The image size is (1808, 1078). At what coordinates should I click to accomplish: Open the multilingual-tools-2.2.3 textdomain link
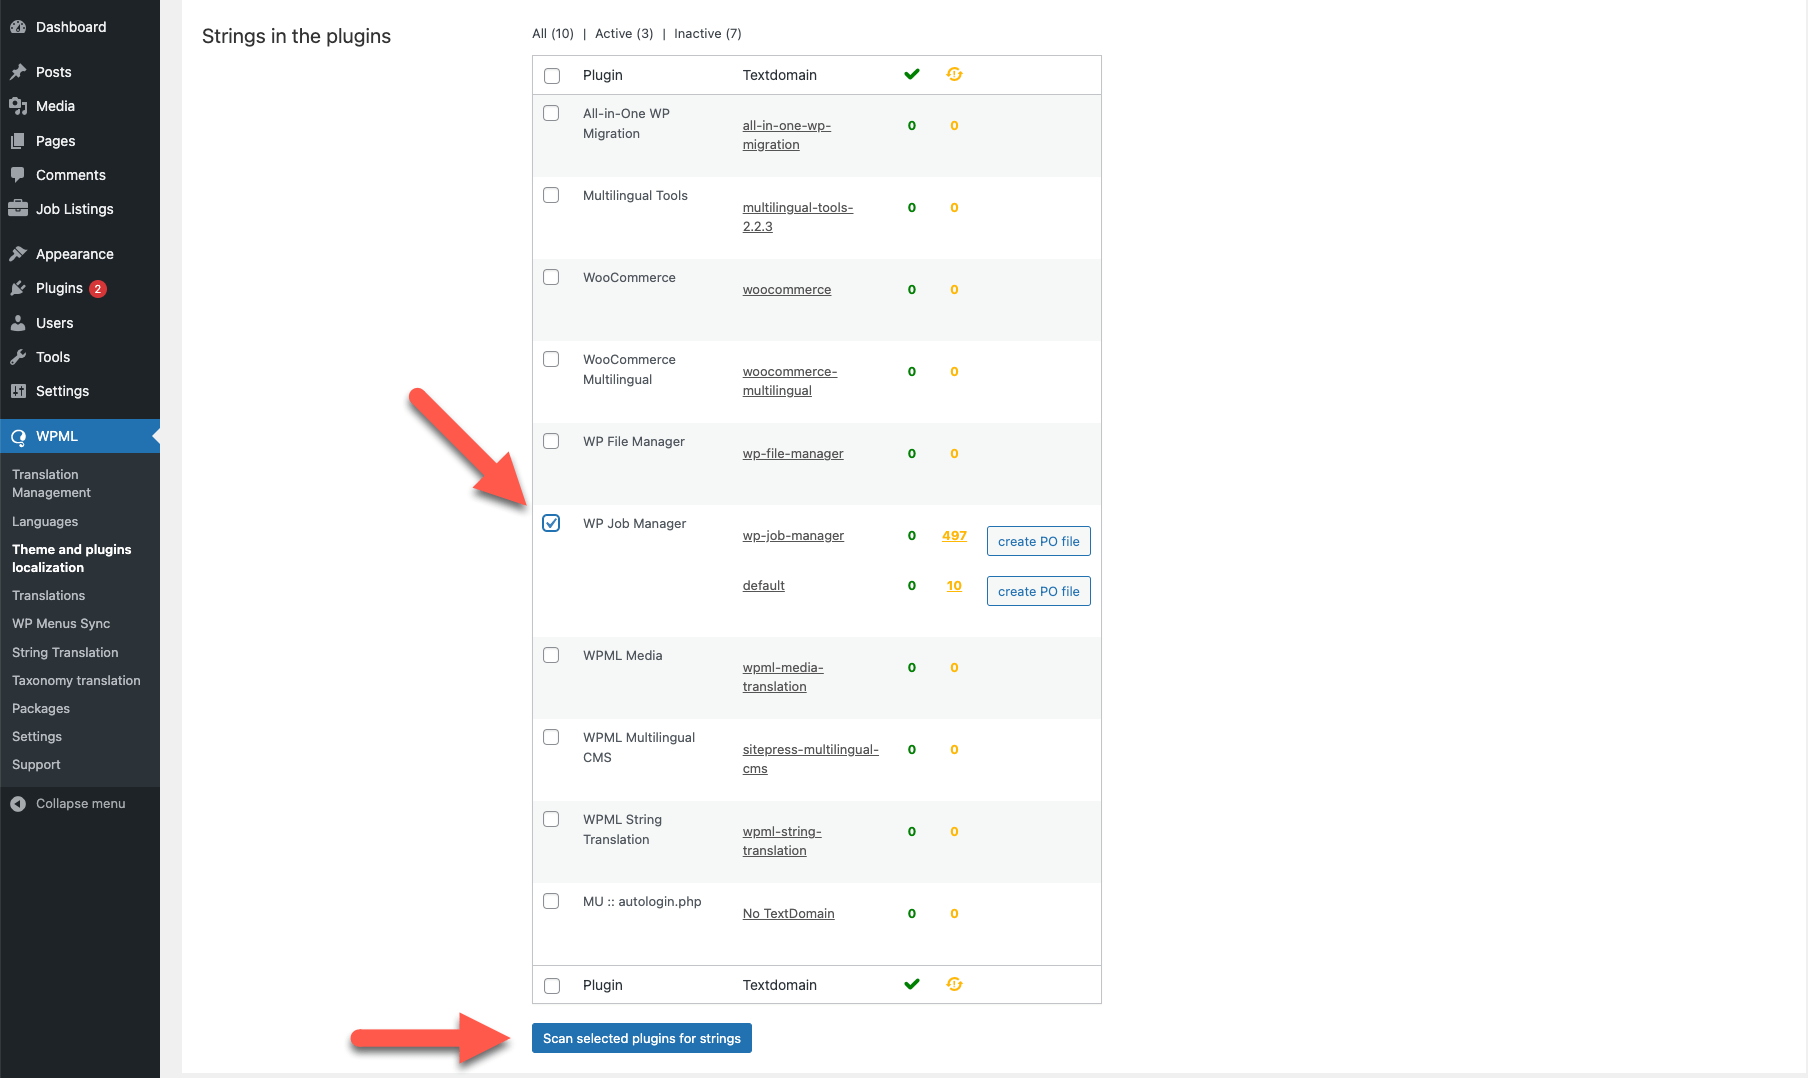coord(798,217)
